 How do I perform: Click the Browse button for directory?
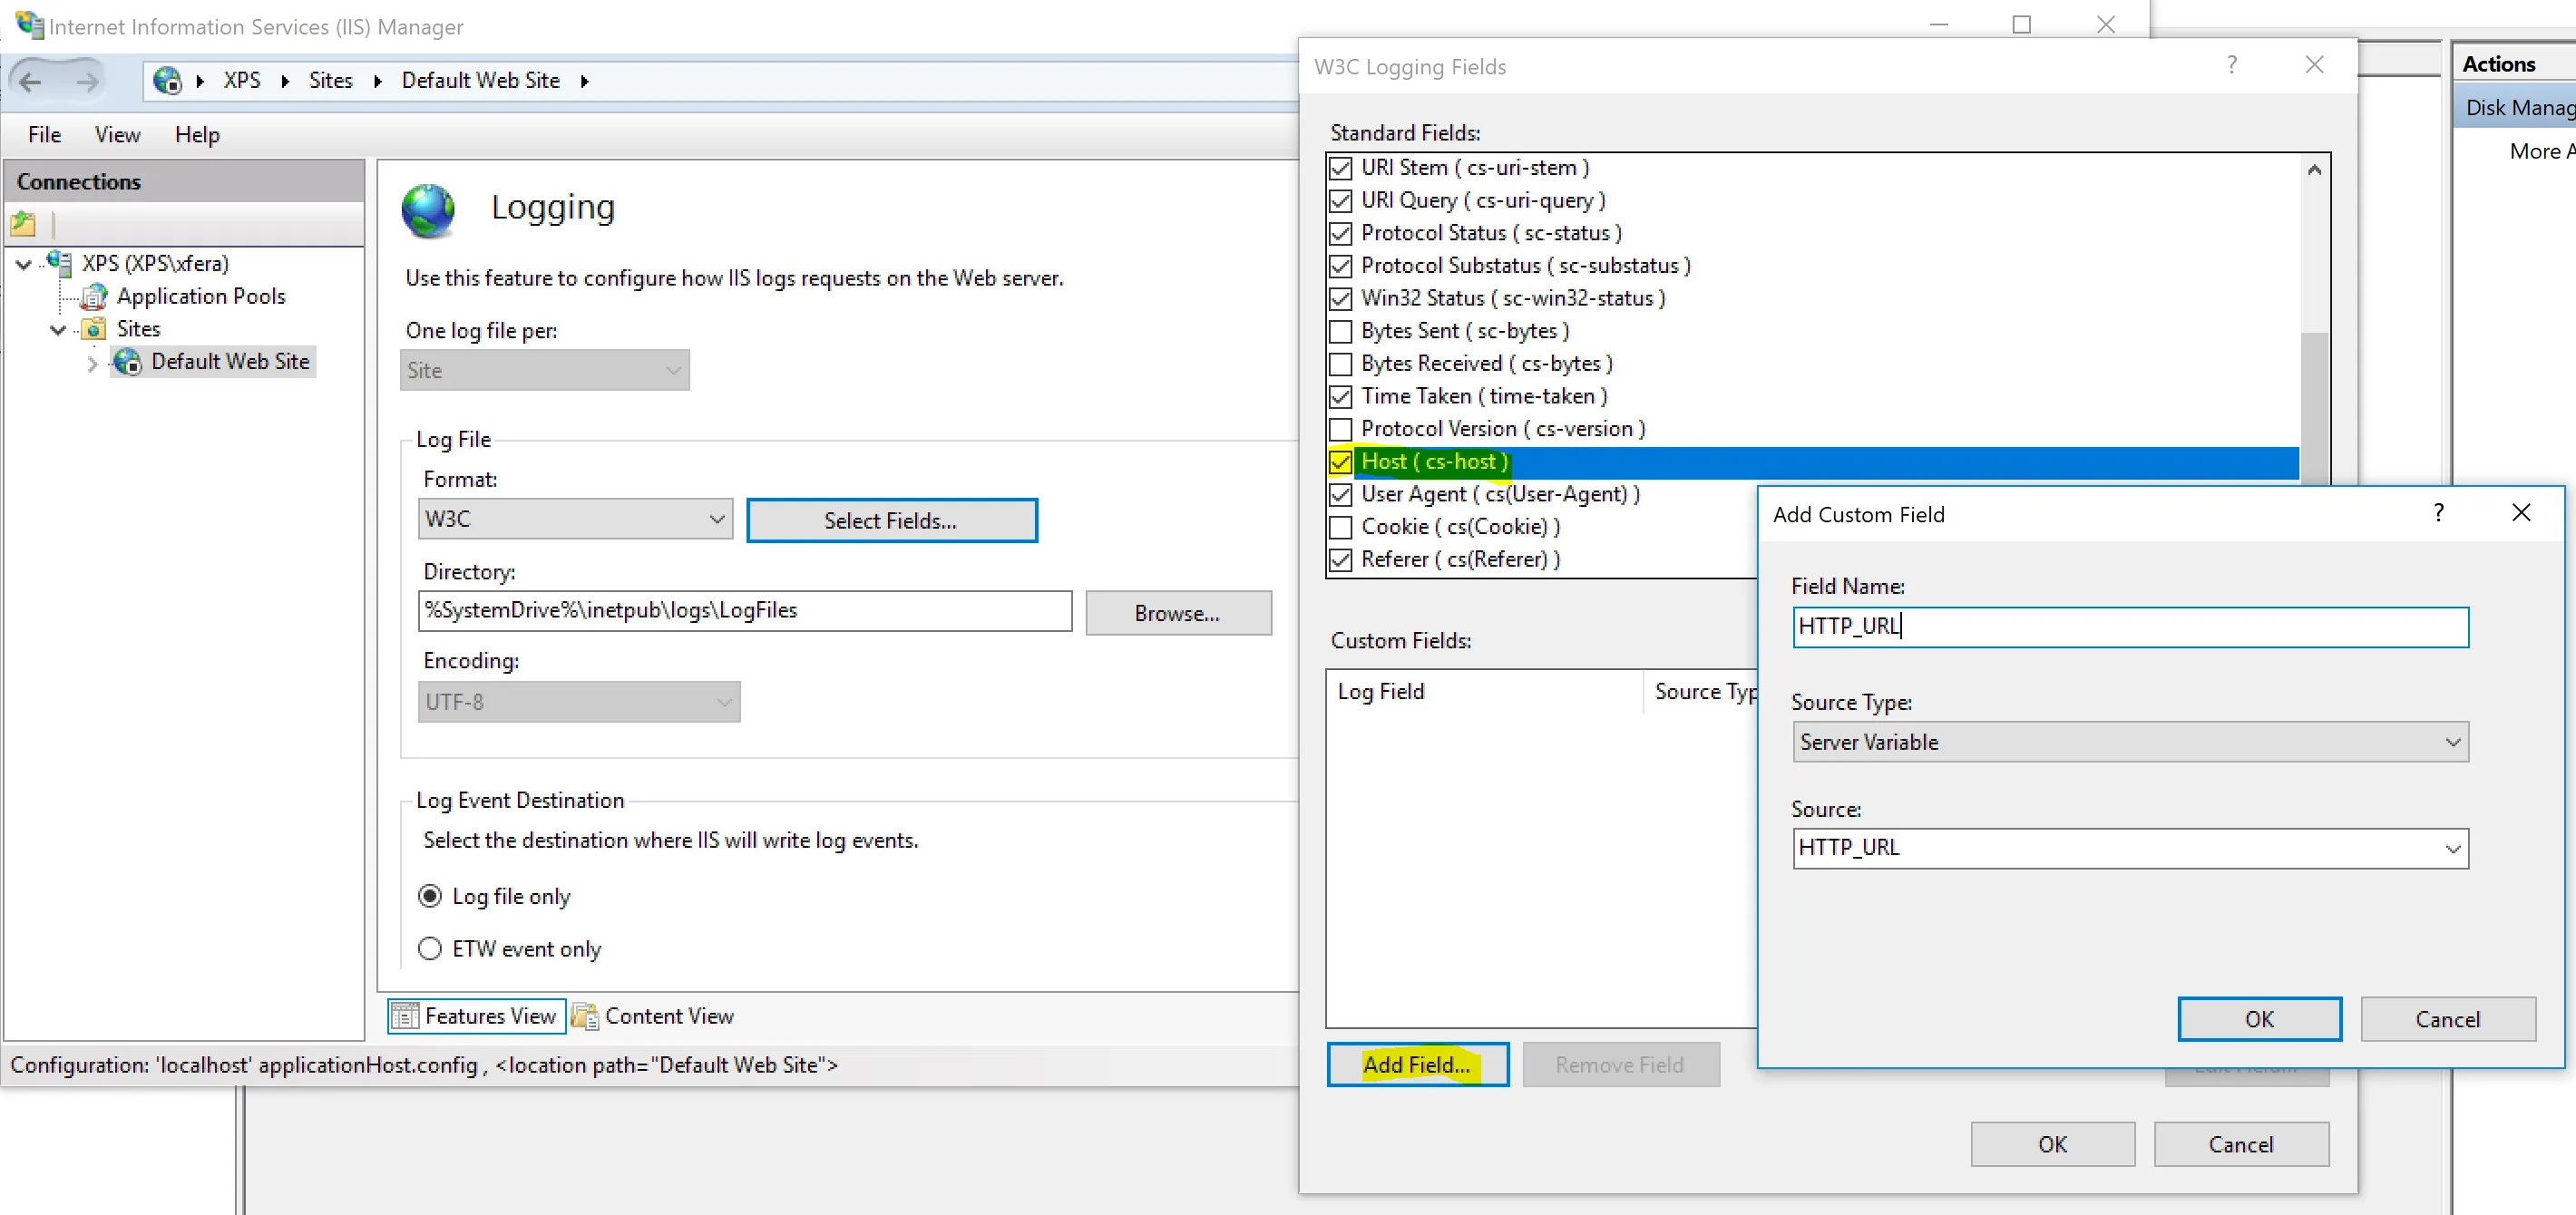point(1177,613)
